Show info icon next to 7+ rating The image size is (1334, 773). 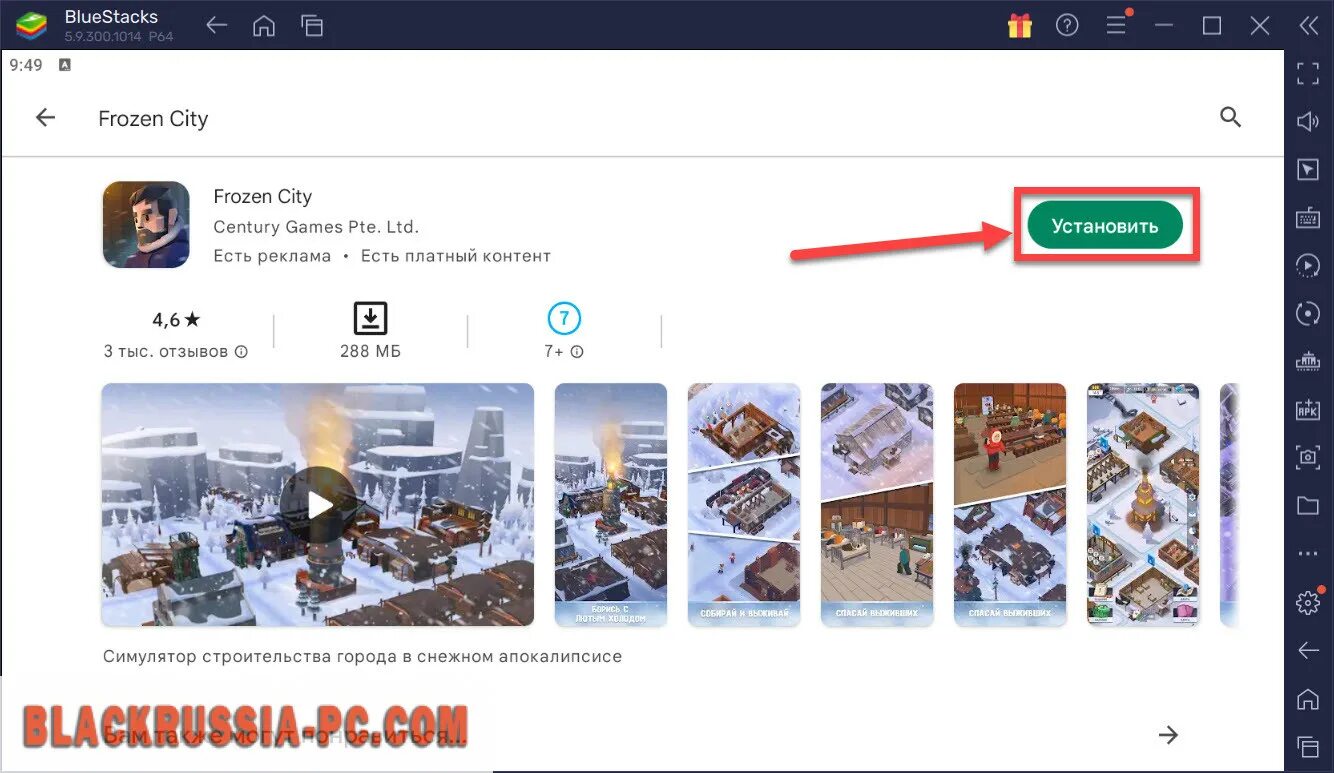pos(577,352)
